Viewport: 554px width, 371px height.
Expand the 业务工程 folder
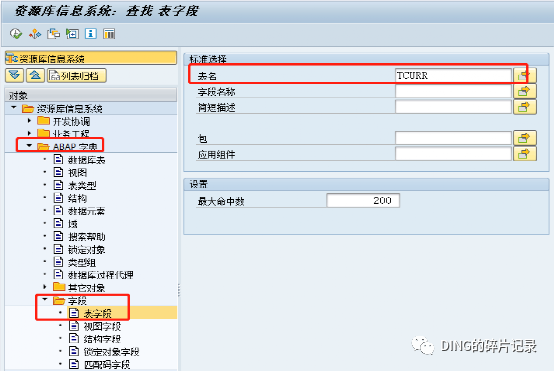(29, 133)
